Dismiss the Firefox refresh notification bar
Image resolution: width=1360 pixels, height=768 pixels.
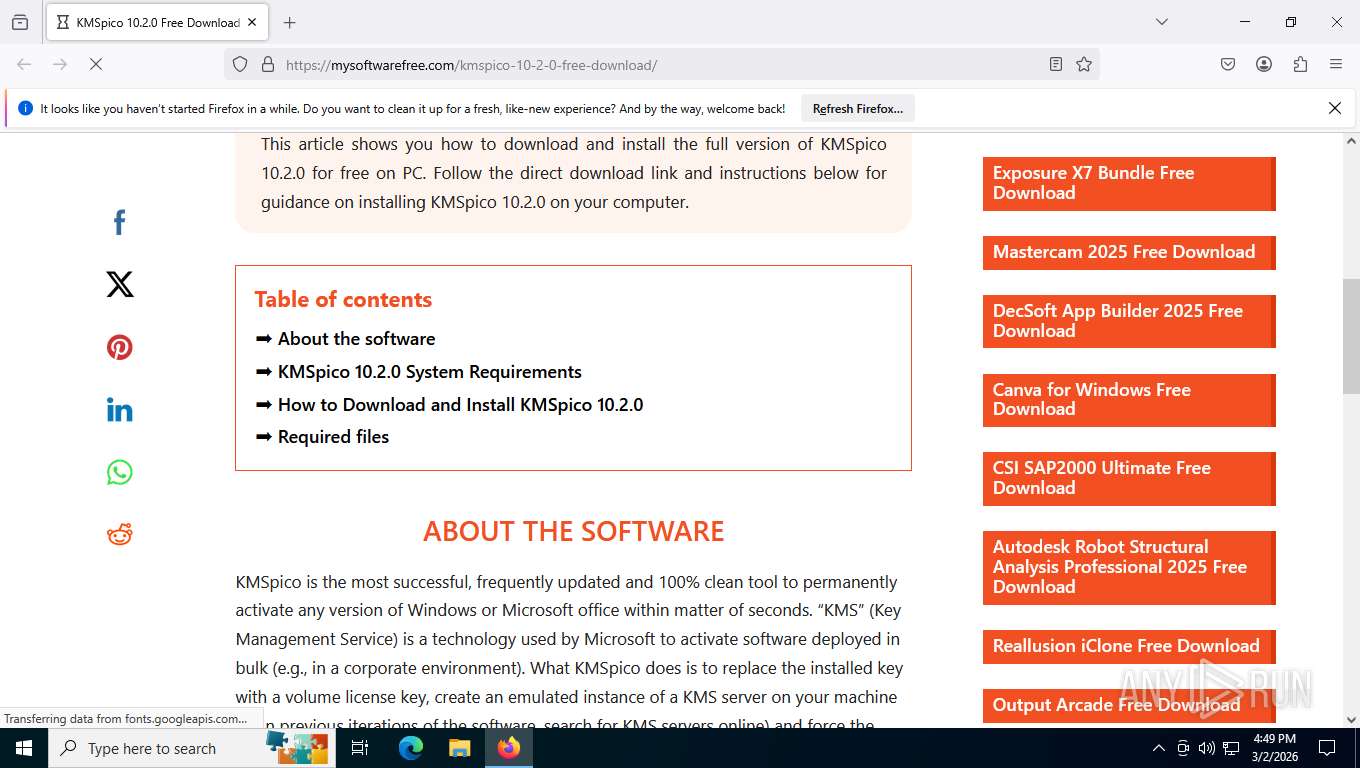point(1334,108)
